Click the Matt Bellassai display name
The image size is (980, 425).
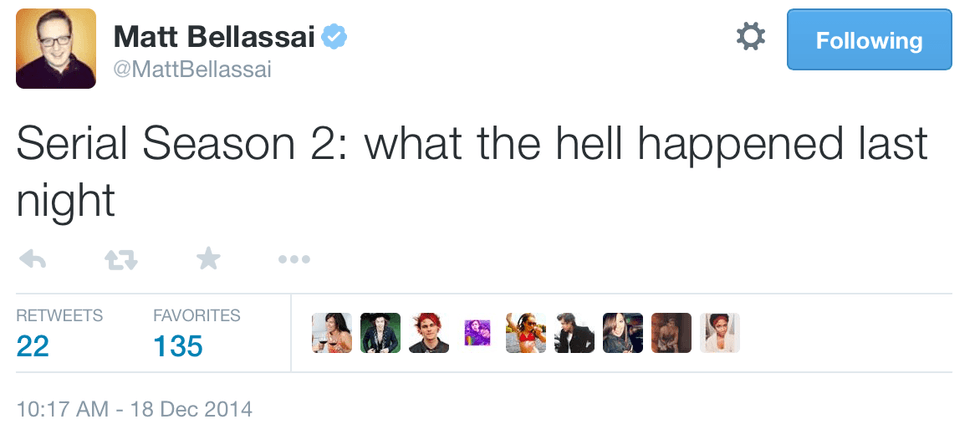214,38
